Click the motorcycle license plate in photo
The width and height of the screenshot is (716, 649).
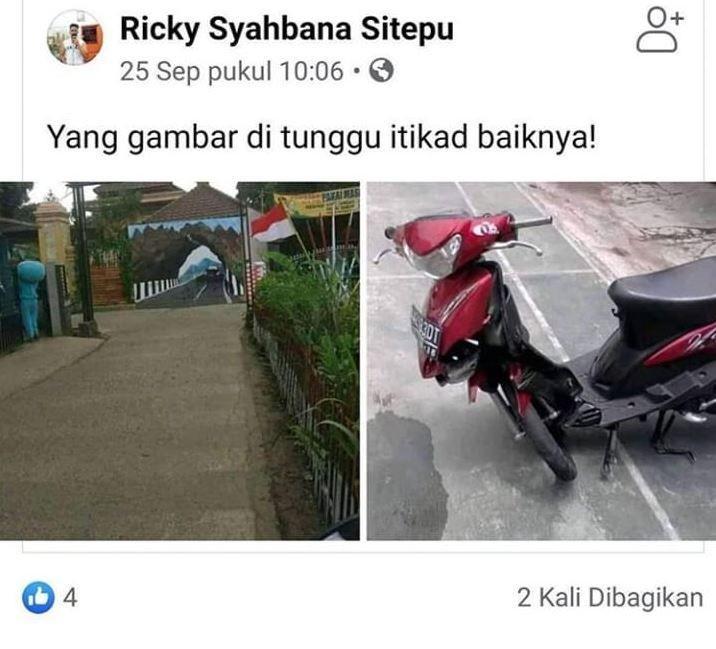pos(426,332)
